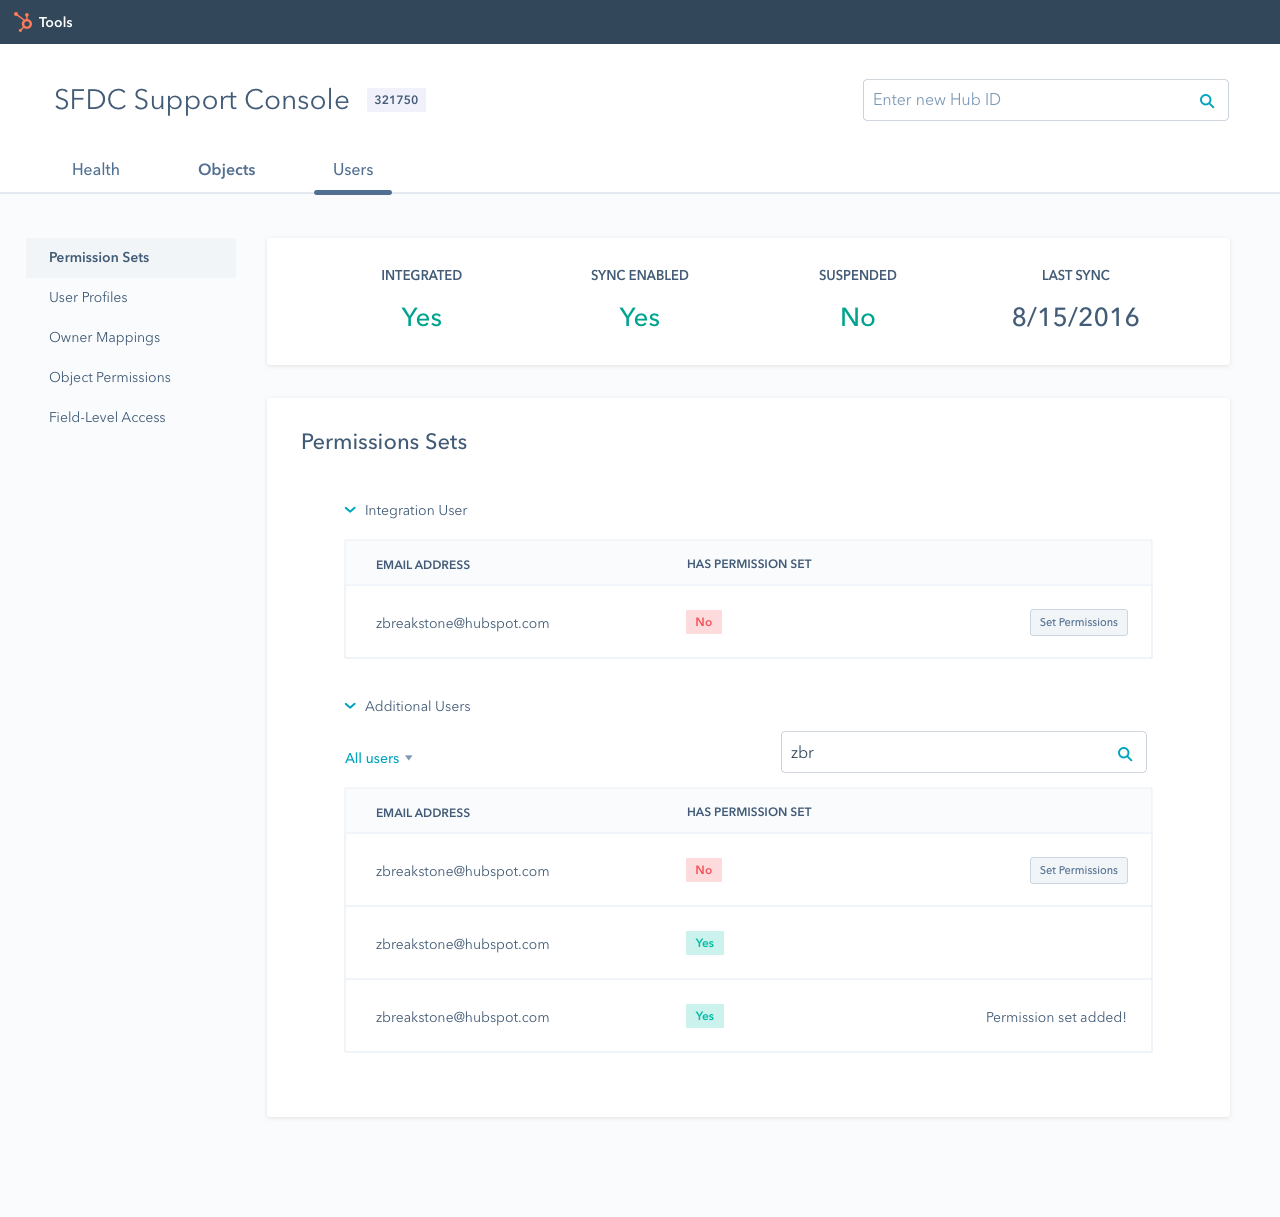The image size is (1280, 1217).
Task: Switch to the Objects tab
Action: tap(227, 170)
